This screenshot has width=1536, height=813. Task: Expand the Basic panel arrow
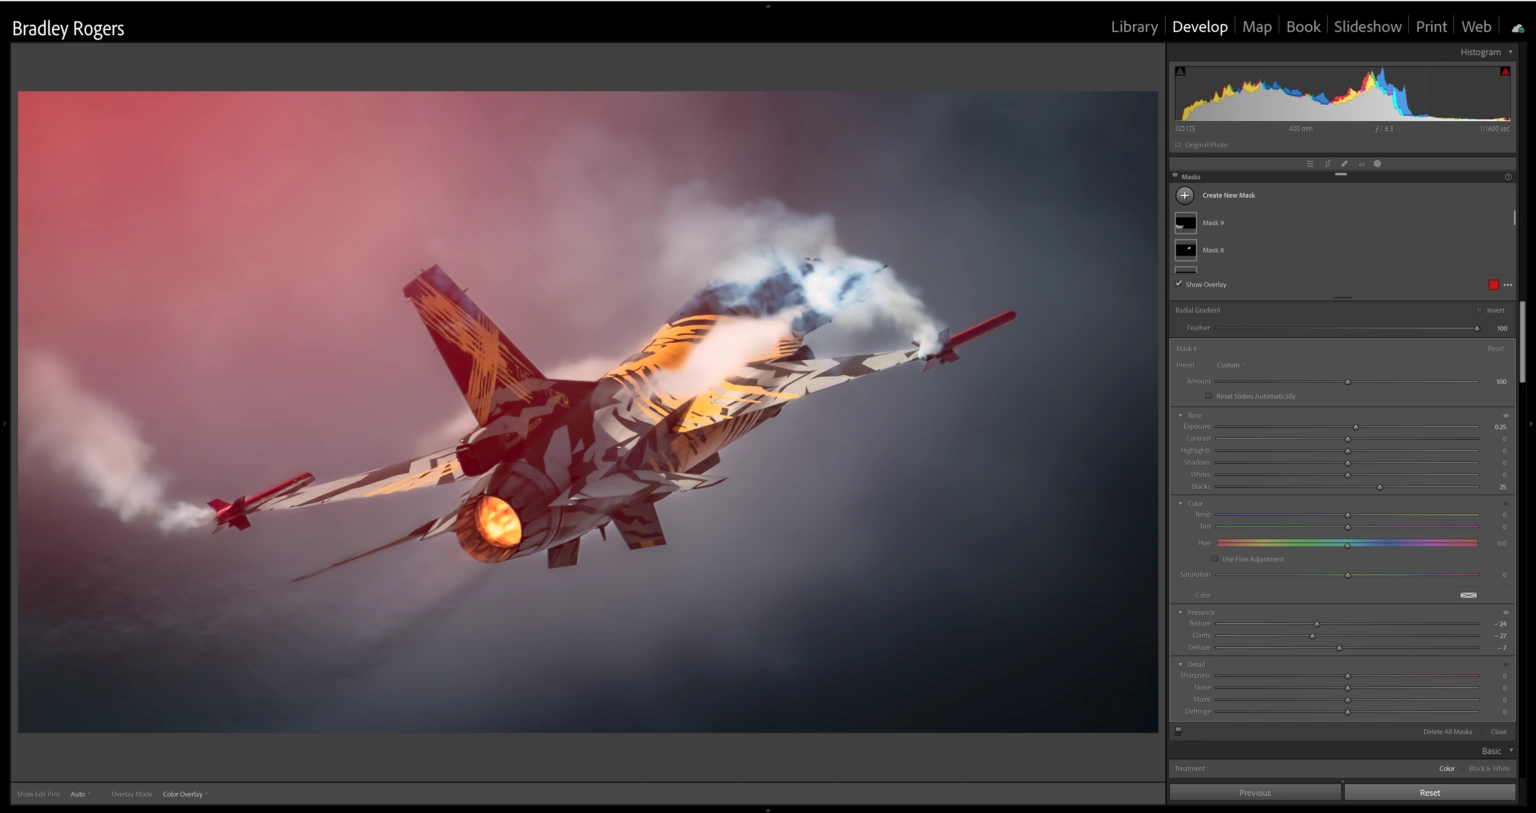[x=1510, y=751]
